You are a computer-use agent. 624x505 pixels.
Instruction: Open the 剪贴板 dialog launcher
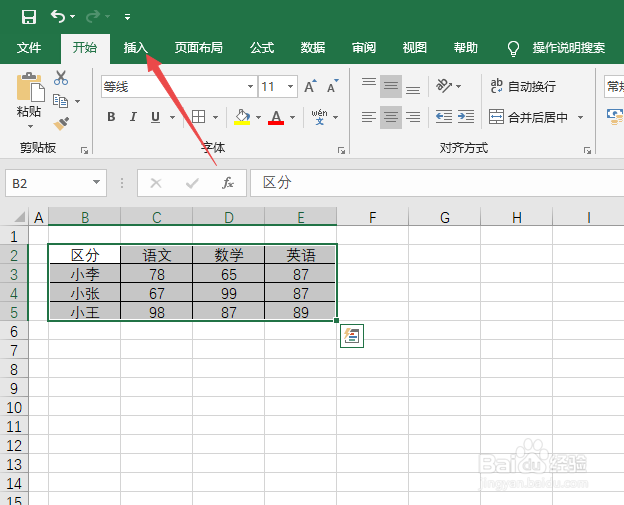click(84, 150)
